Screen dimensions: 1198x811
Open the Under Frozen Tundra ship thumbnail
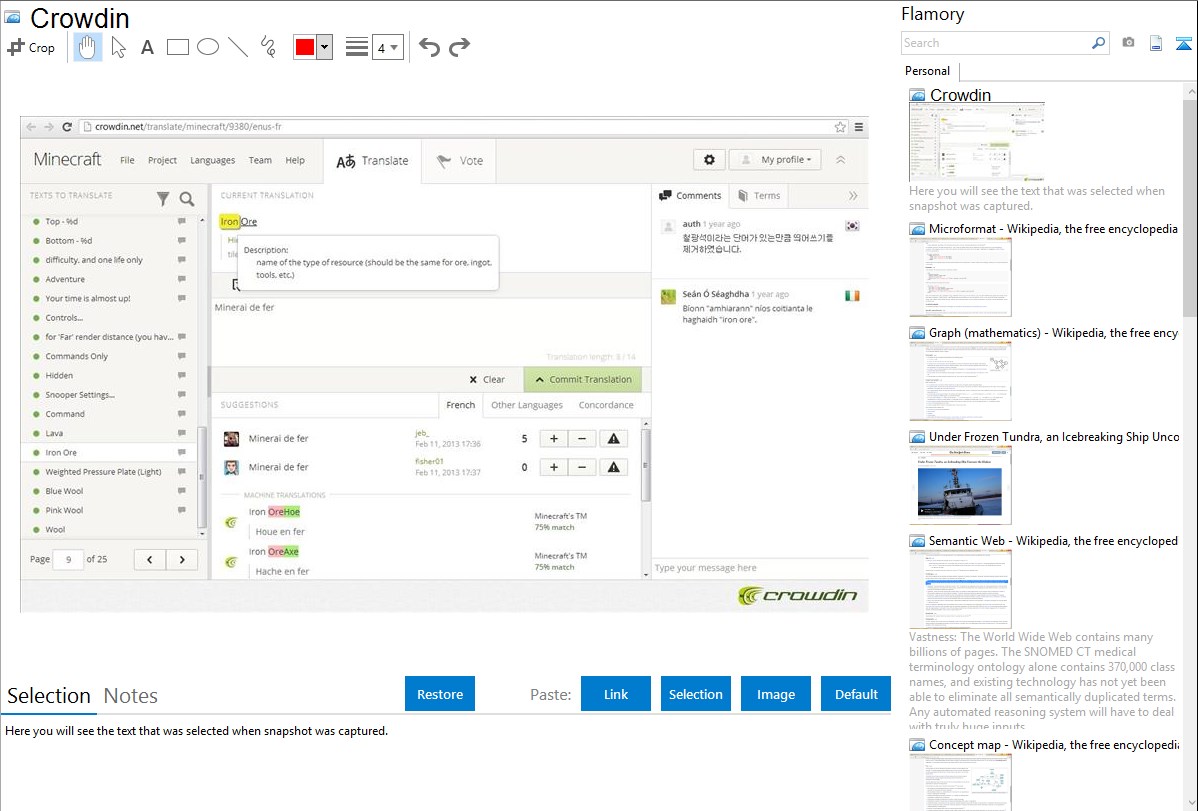point(960,485)
